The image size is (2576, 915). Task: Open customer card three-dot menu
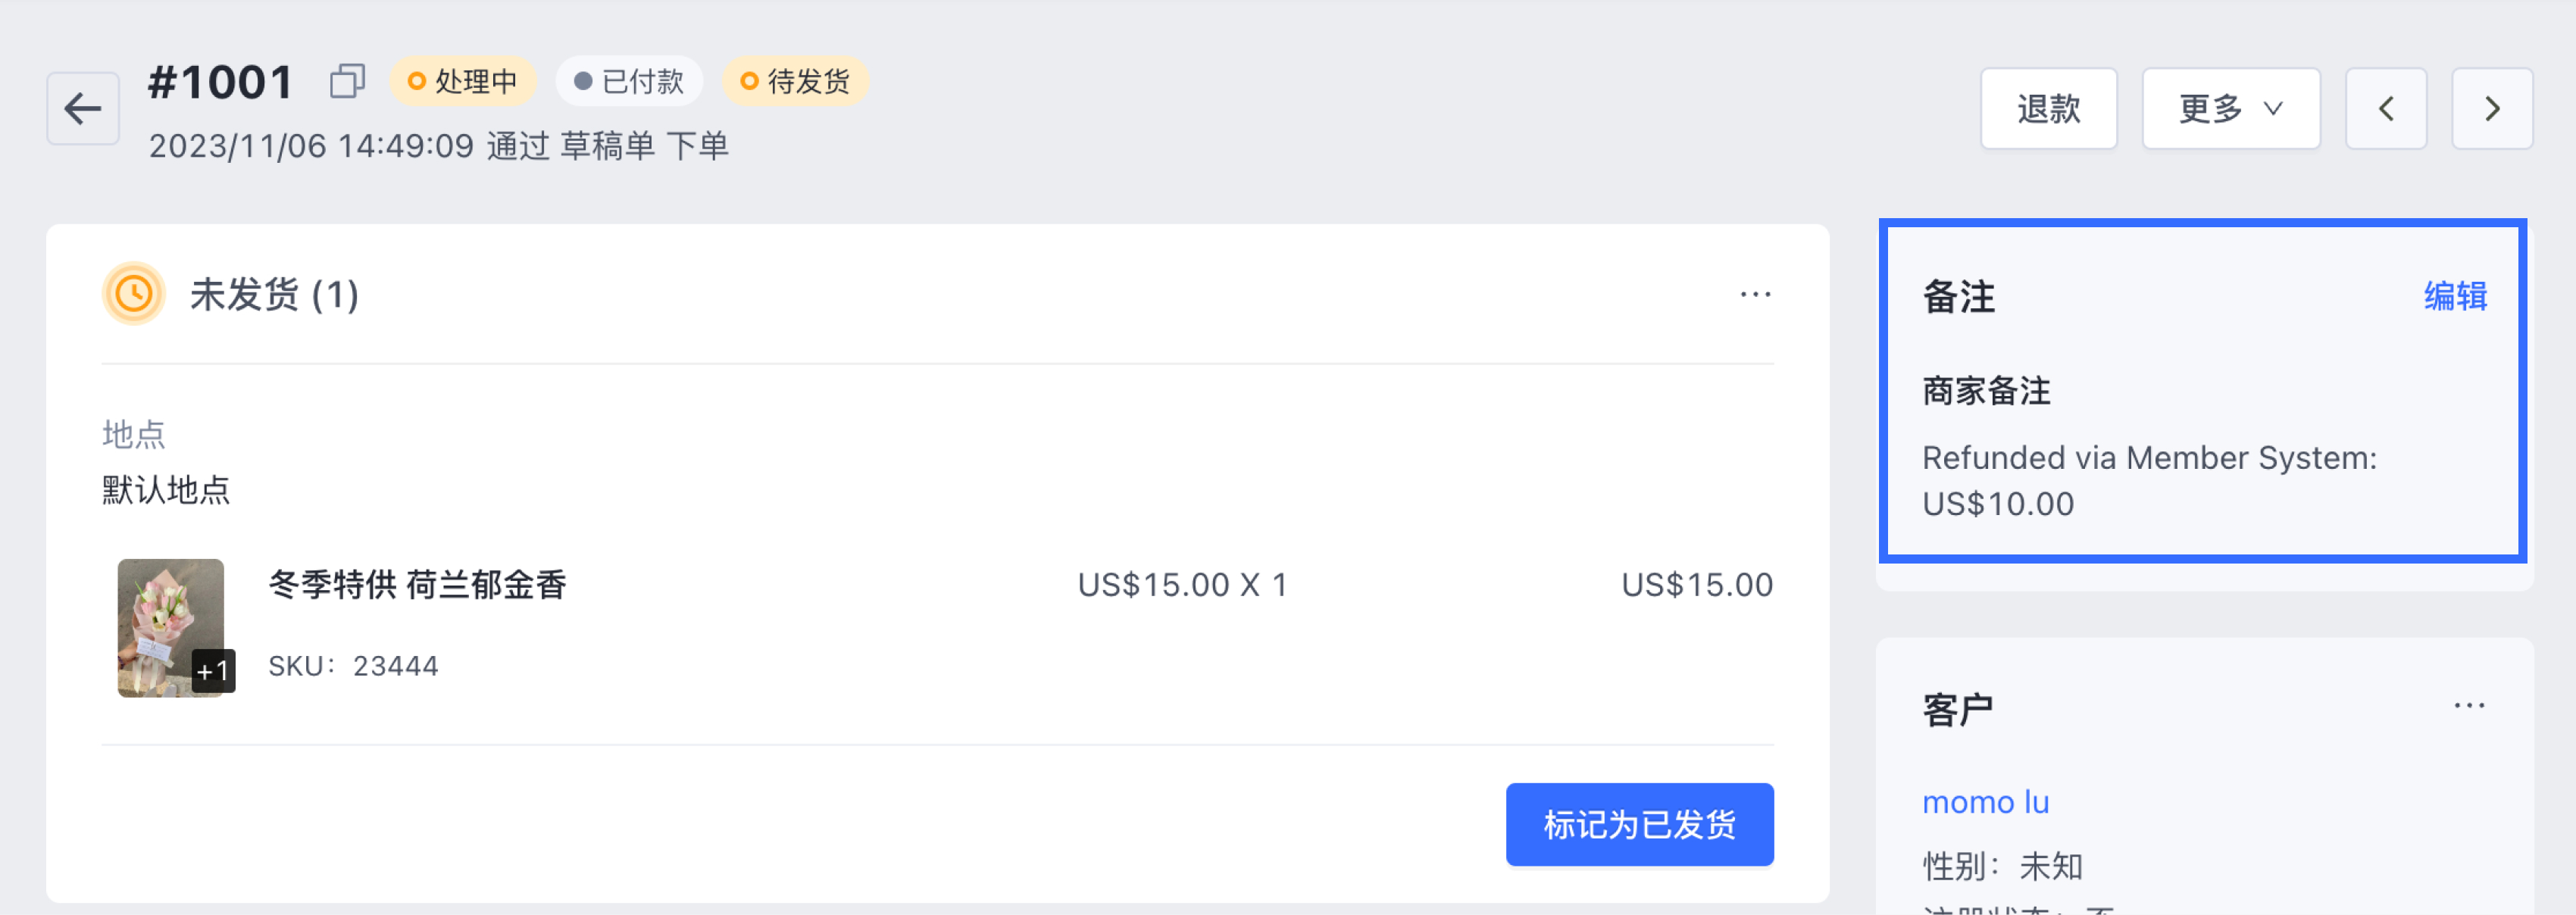pos(2469,706)
